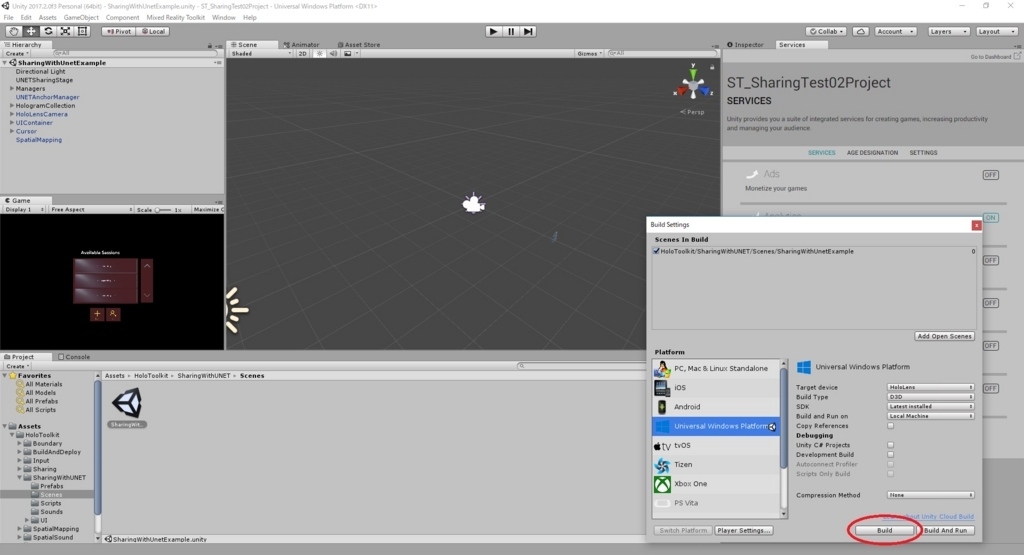Toggle the 2D scene view mode
Viewport: 1024px width, 555px height.
click(x=302, y=54)
